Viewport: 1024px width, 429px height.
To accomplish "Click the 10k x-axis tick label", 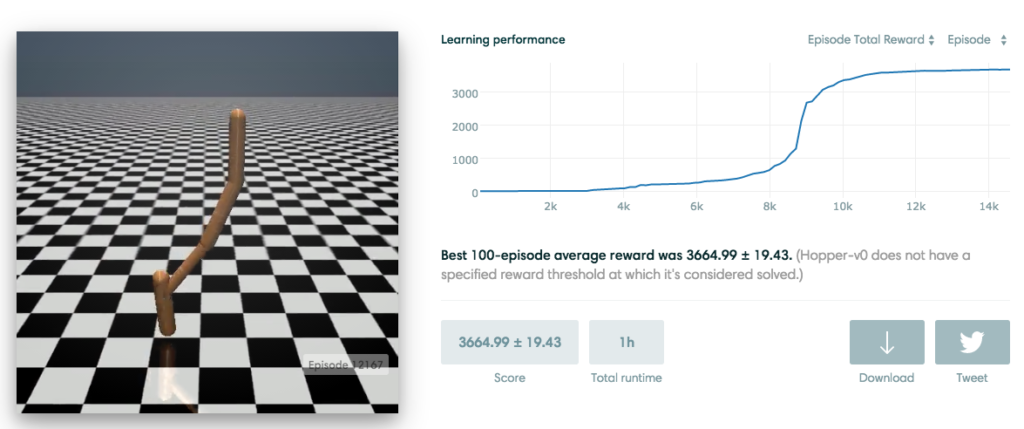I will pyautogui.click(x=842, y=207).
